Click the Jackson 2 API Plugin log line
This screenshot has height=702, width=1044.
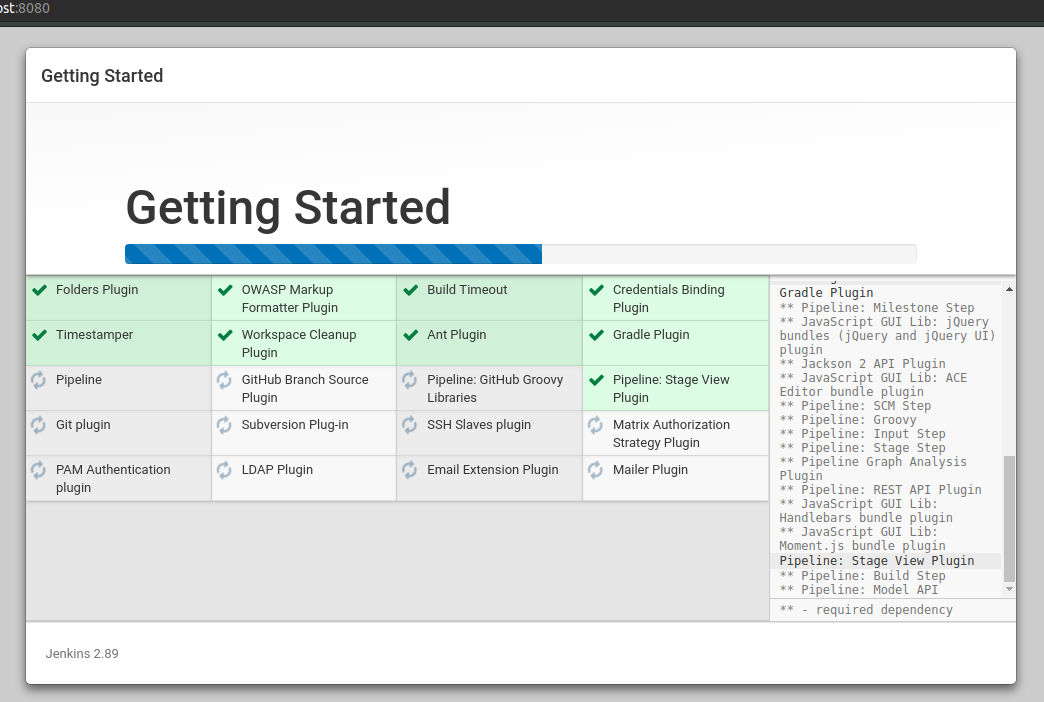click(x=862, y=364)
